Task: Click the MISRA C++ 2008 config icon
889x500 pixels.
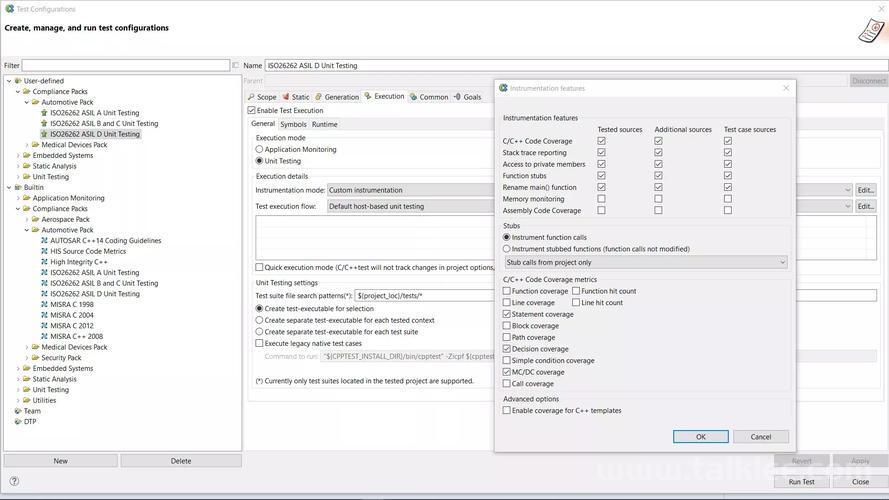Action: [44, 337]
